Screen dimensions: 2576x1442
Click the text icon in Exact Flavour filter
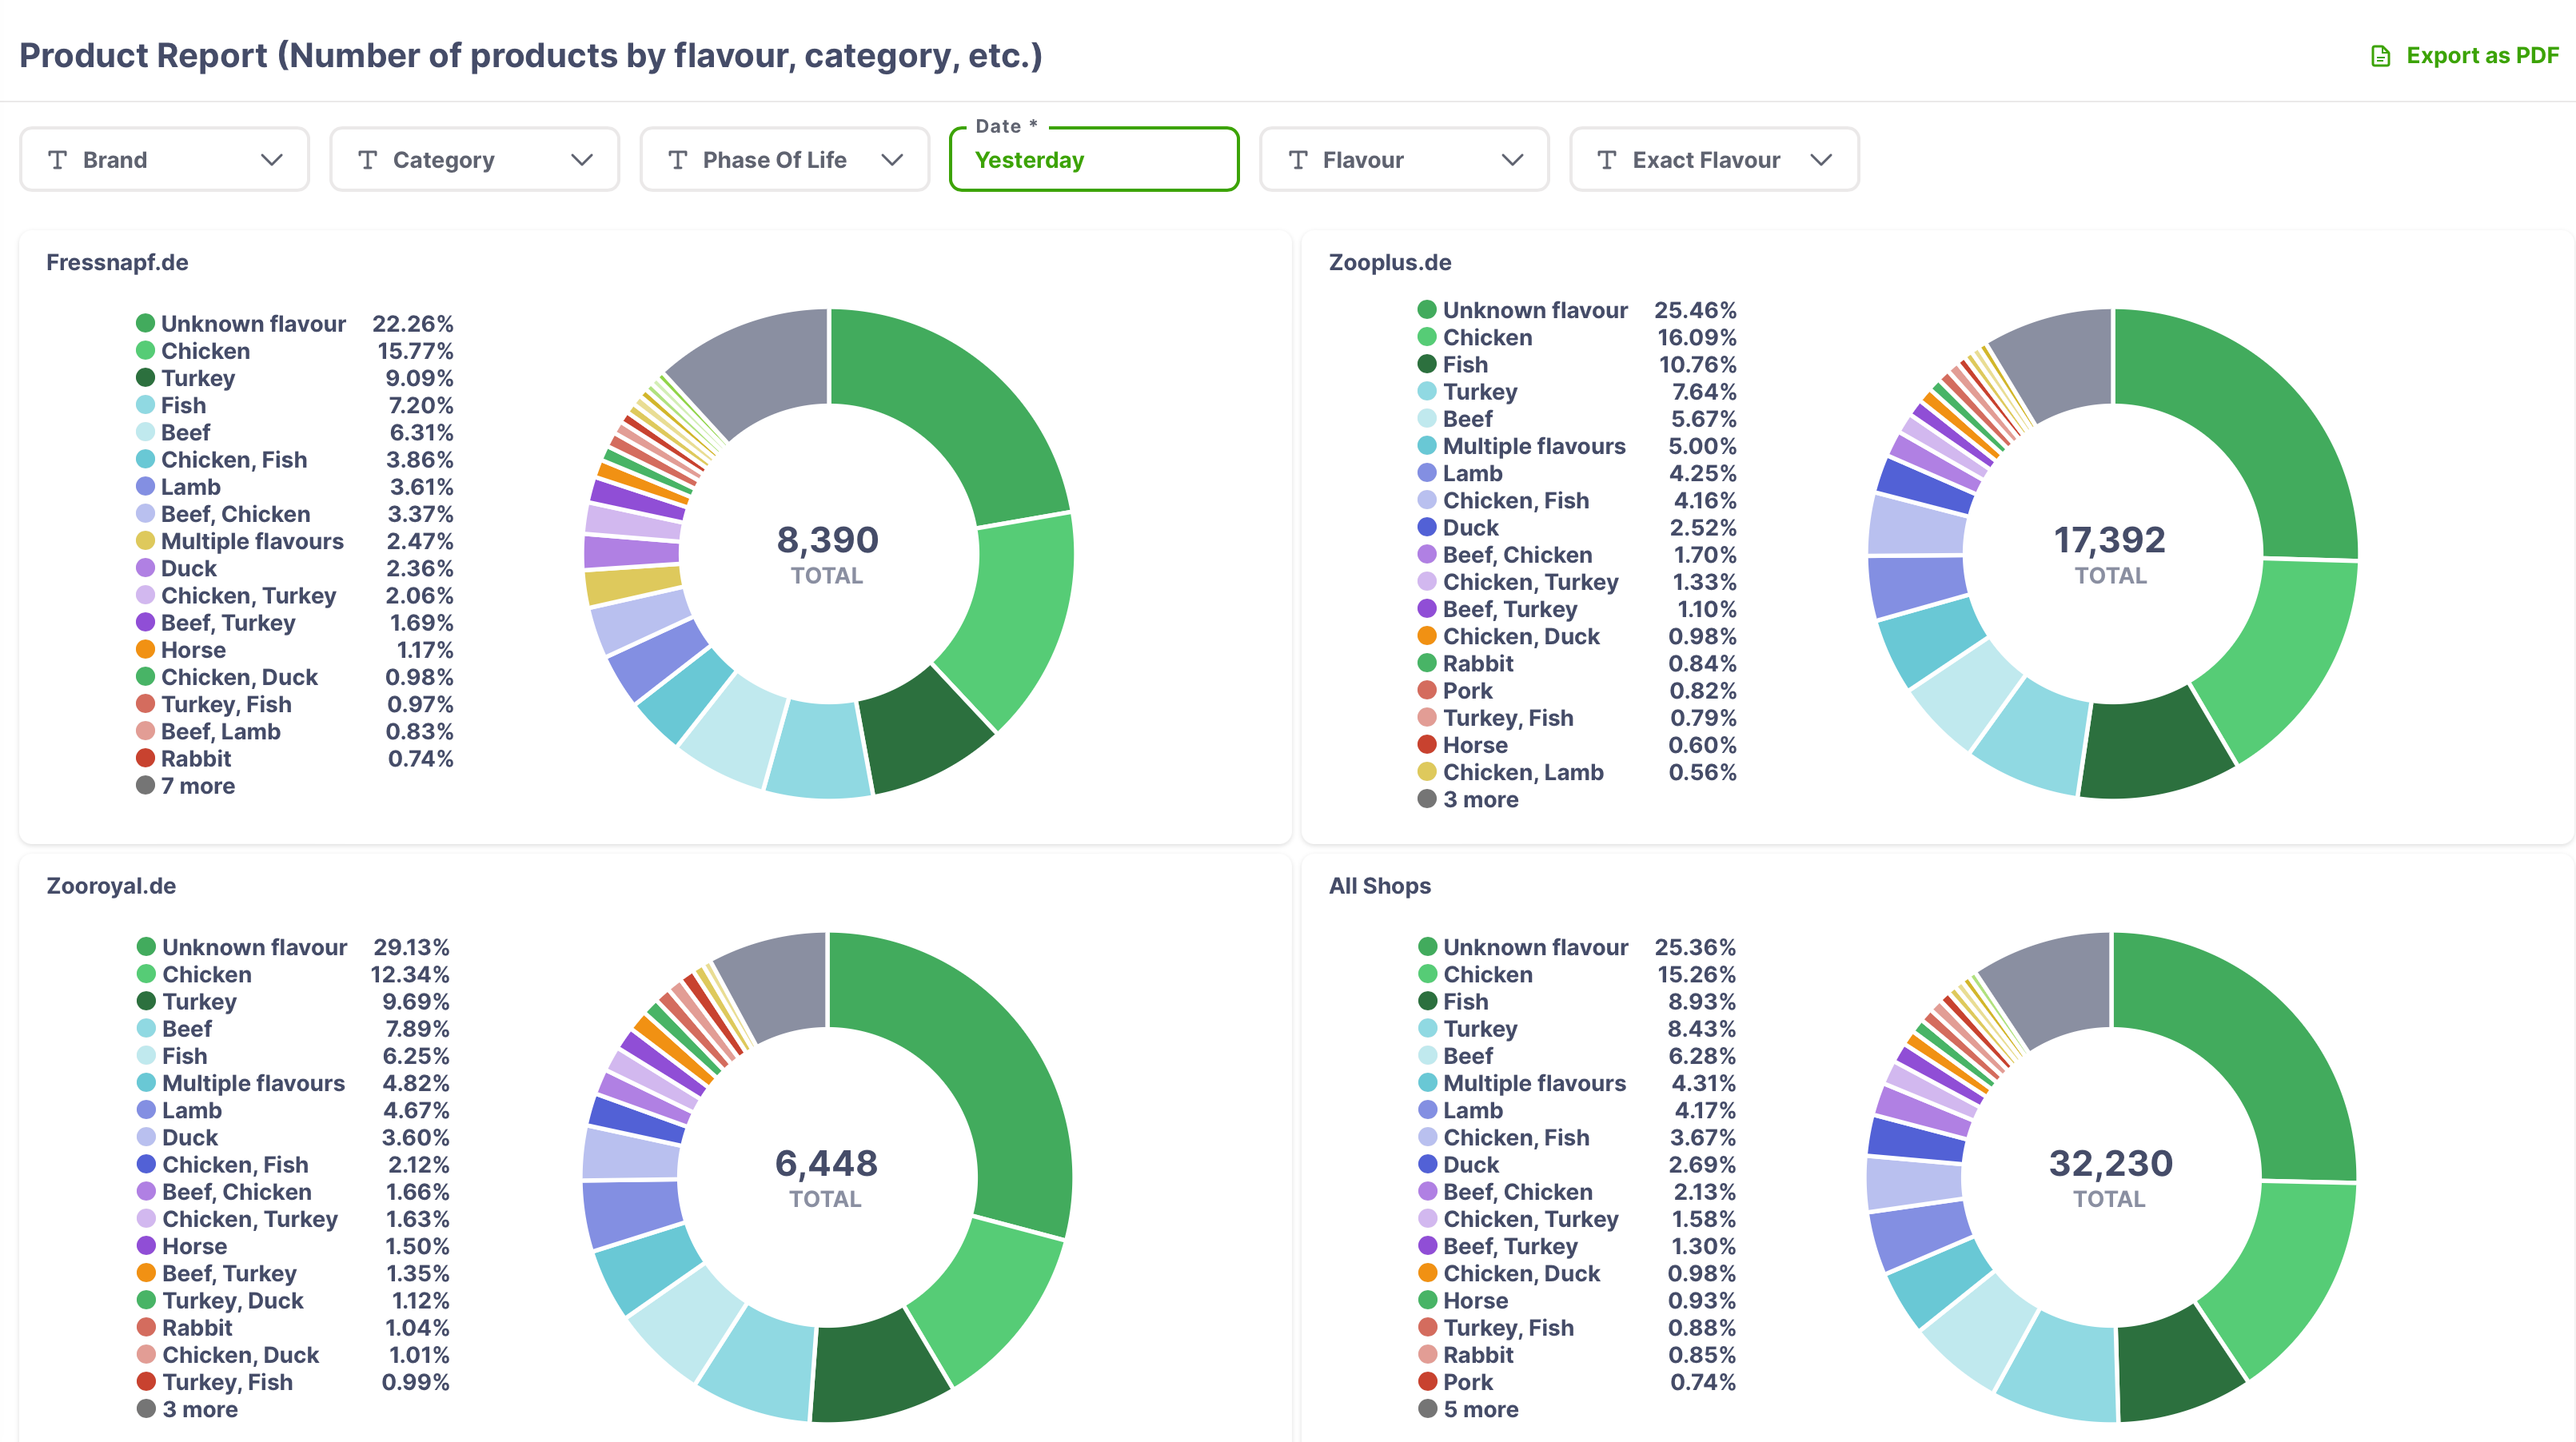pos(1607,160)
